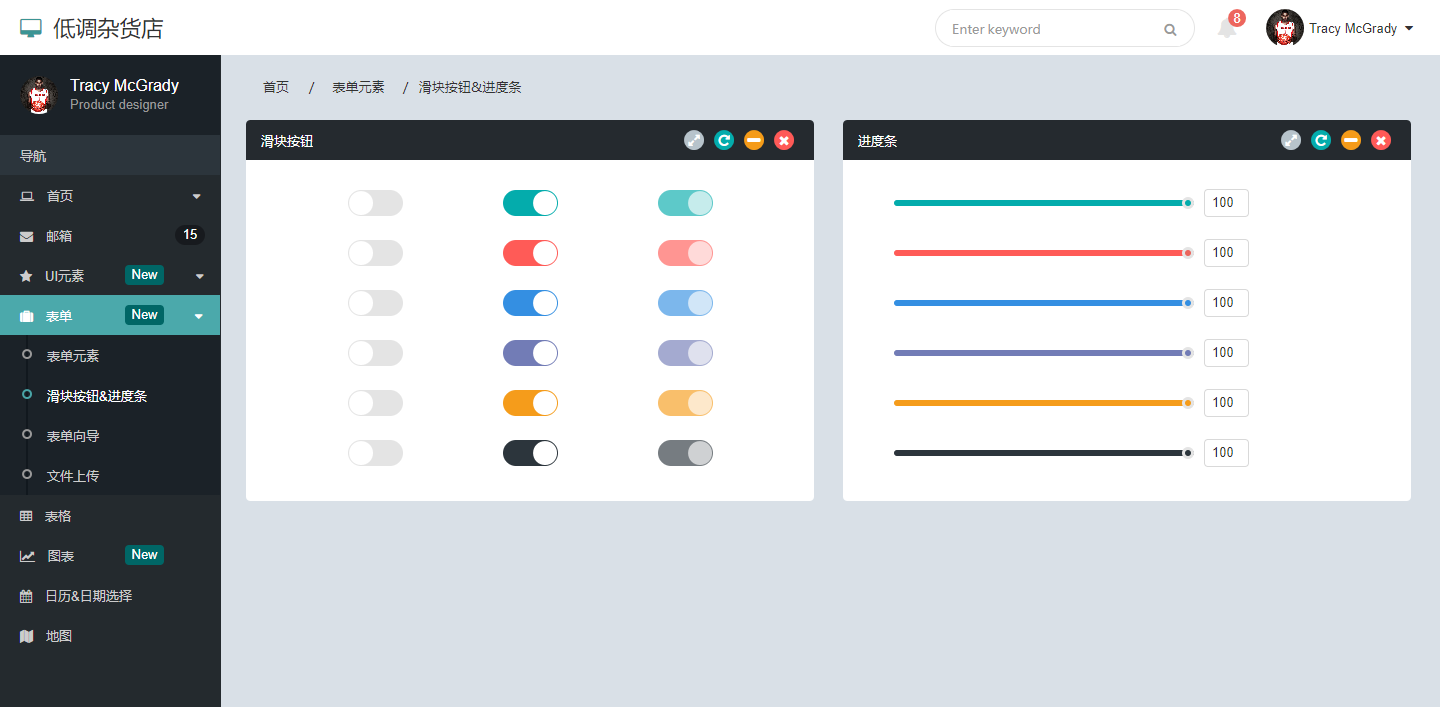Go to 表单元素 in the breadcrumb
The width and height of the screenshot is (1441, 707).
358,87
